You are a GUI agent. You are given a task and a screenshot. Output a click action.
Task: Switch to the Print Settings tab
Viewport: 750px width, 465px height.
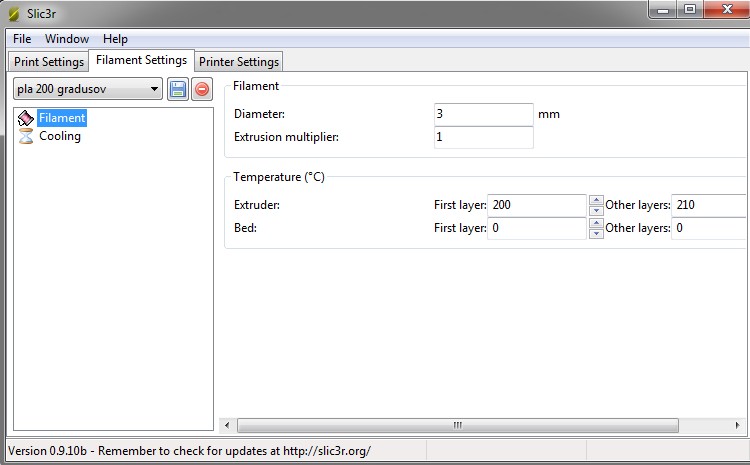pyautogui.click(x=48, y=62)
